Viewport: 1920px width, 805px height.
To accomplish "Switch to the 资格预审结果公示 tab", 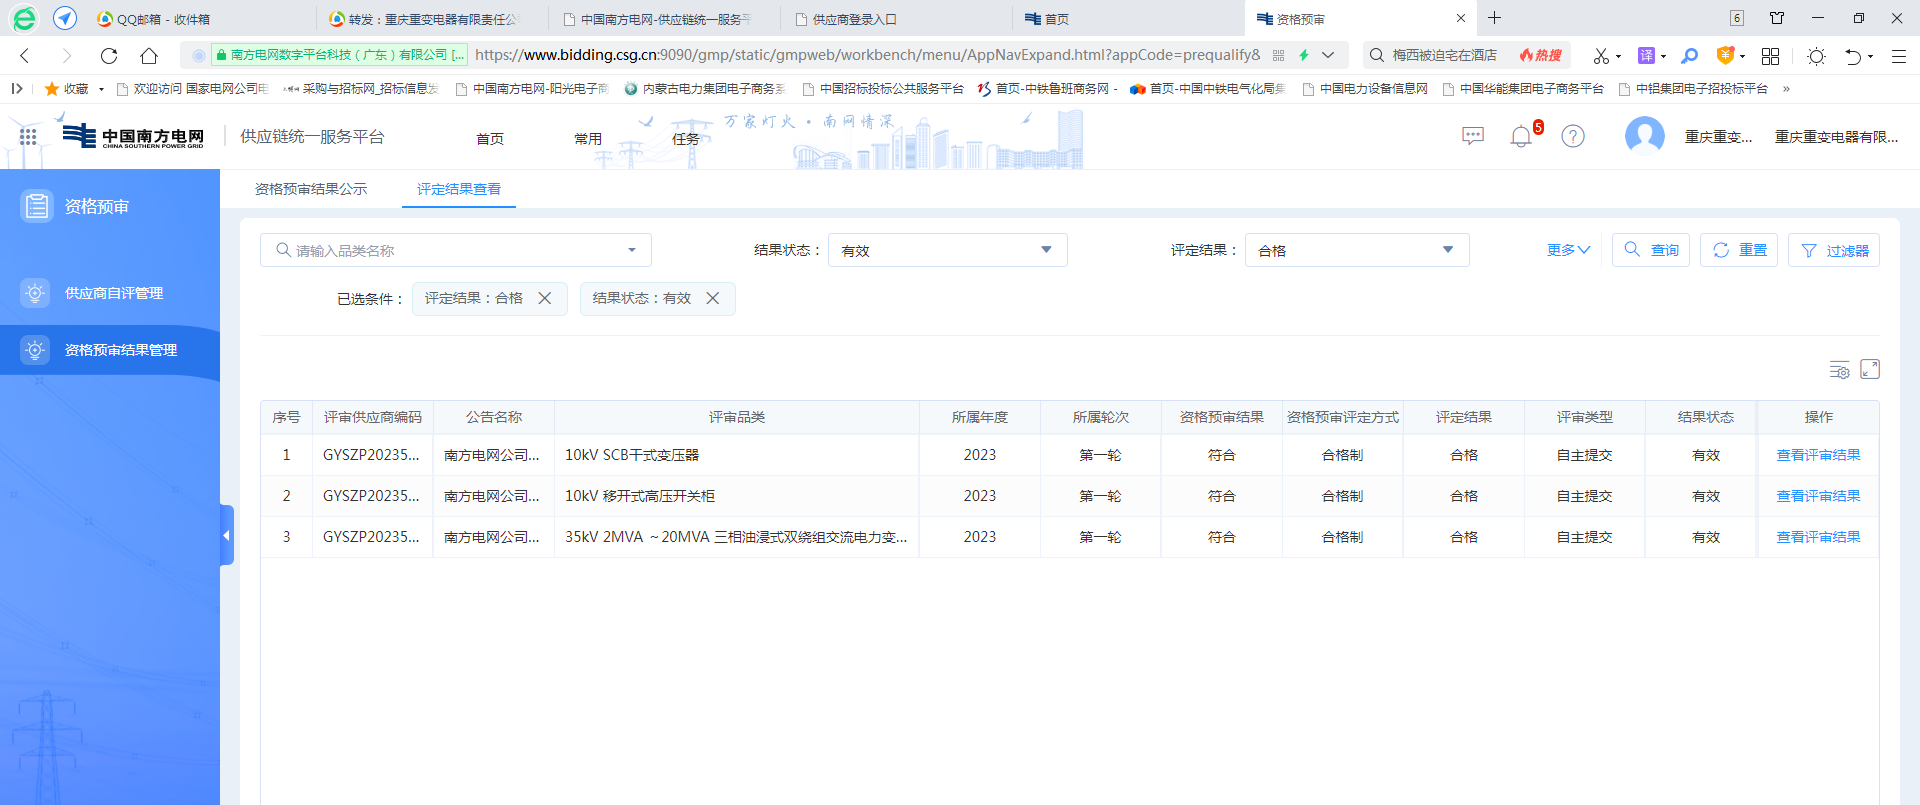I will coord(311,189).
